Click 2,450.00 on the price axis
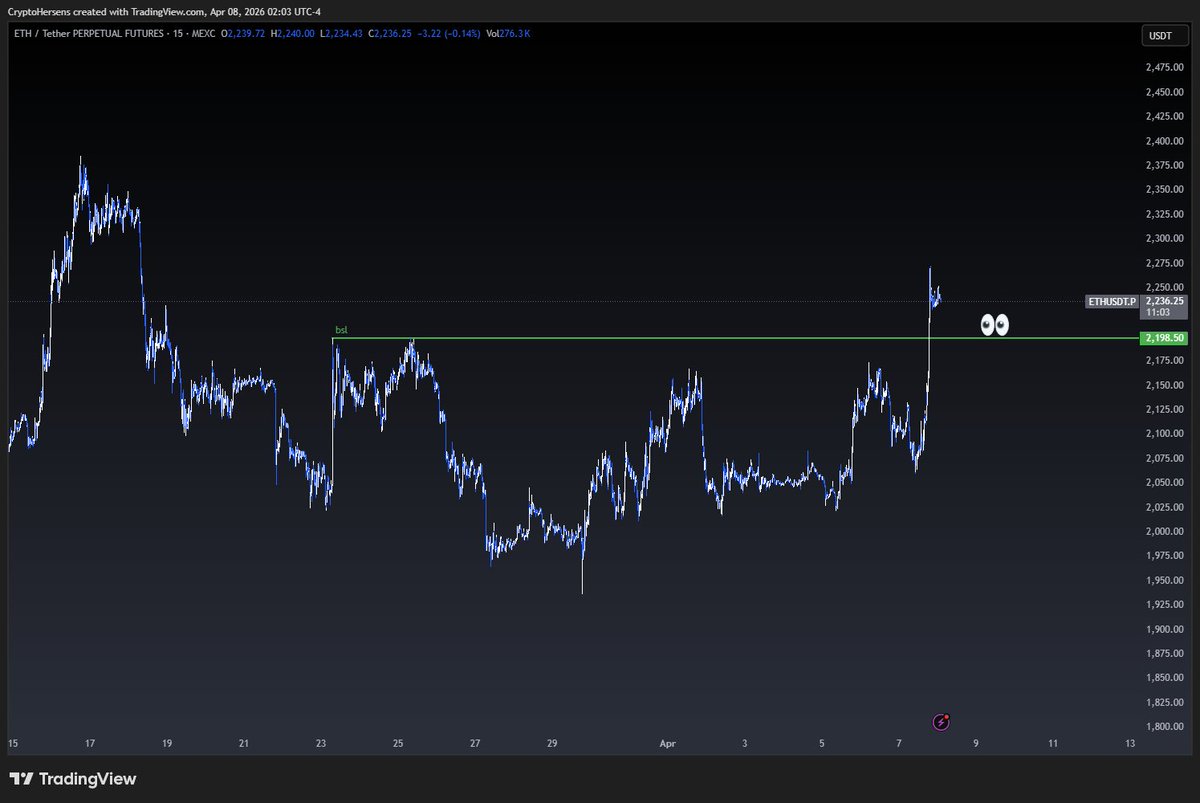The width and height of the screenshot is (1200, 803). pyautogui.click(x=1164, y=92)
